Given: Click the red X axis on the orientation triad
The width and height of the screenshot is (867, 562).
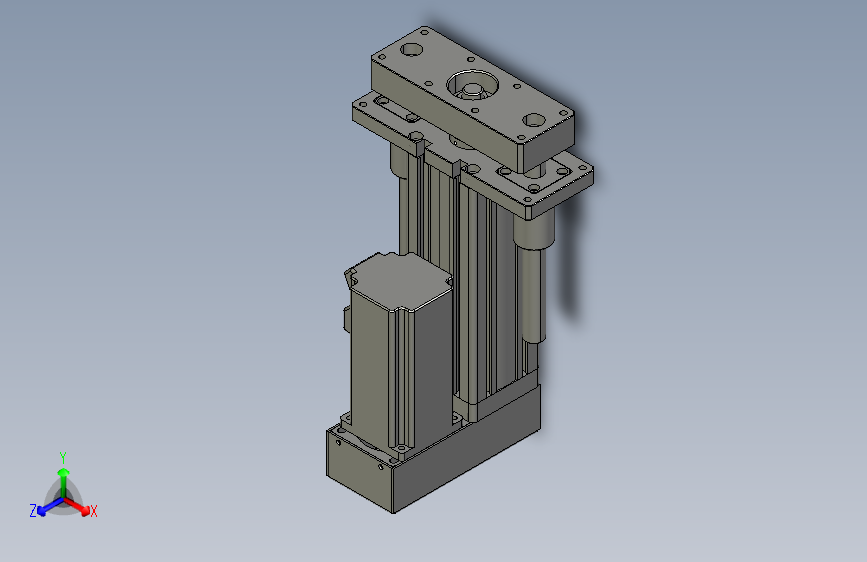Looking at the screenshot, I should tap(77, 506).
